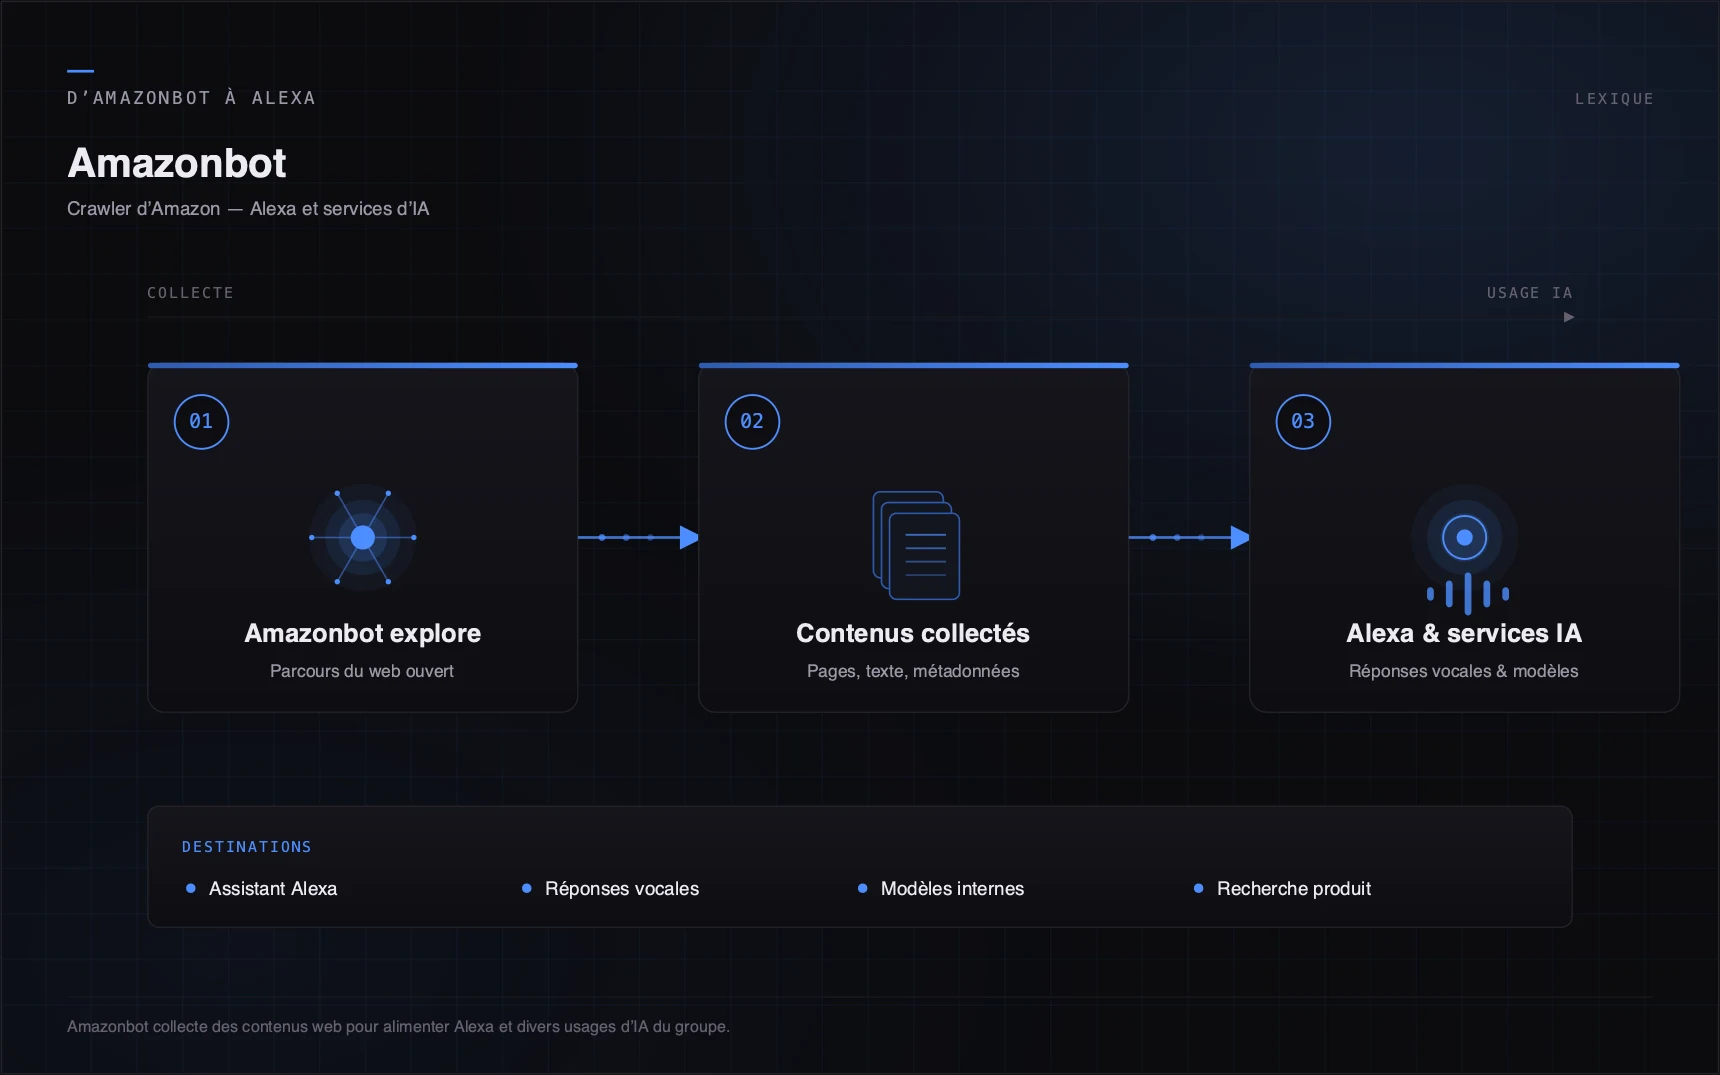Select the 'Recherche produit' destination item
The height and width of the screenshot is (1075, 1720).
[1283, 888]
